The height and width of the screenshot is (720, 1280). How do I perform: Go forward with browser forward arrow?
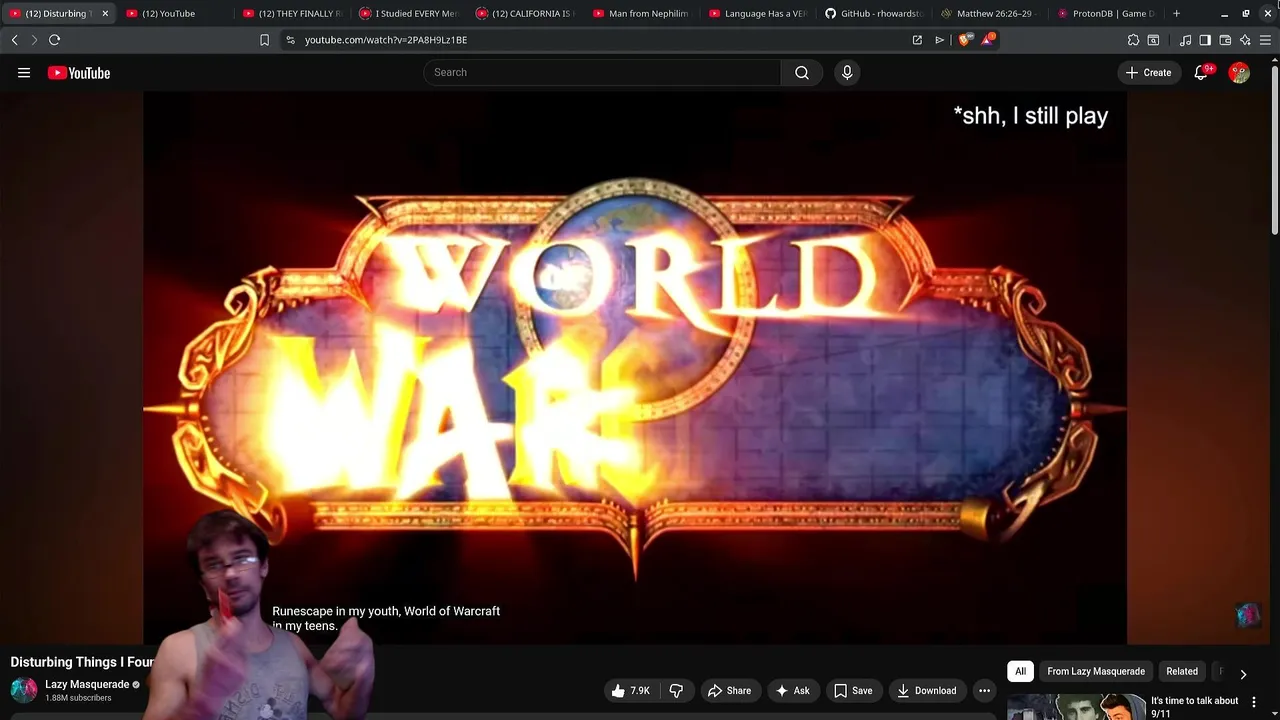point(33,40)
